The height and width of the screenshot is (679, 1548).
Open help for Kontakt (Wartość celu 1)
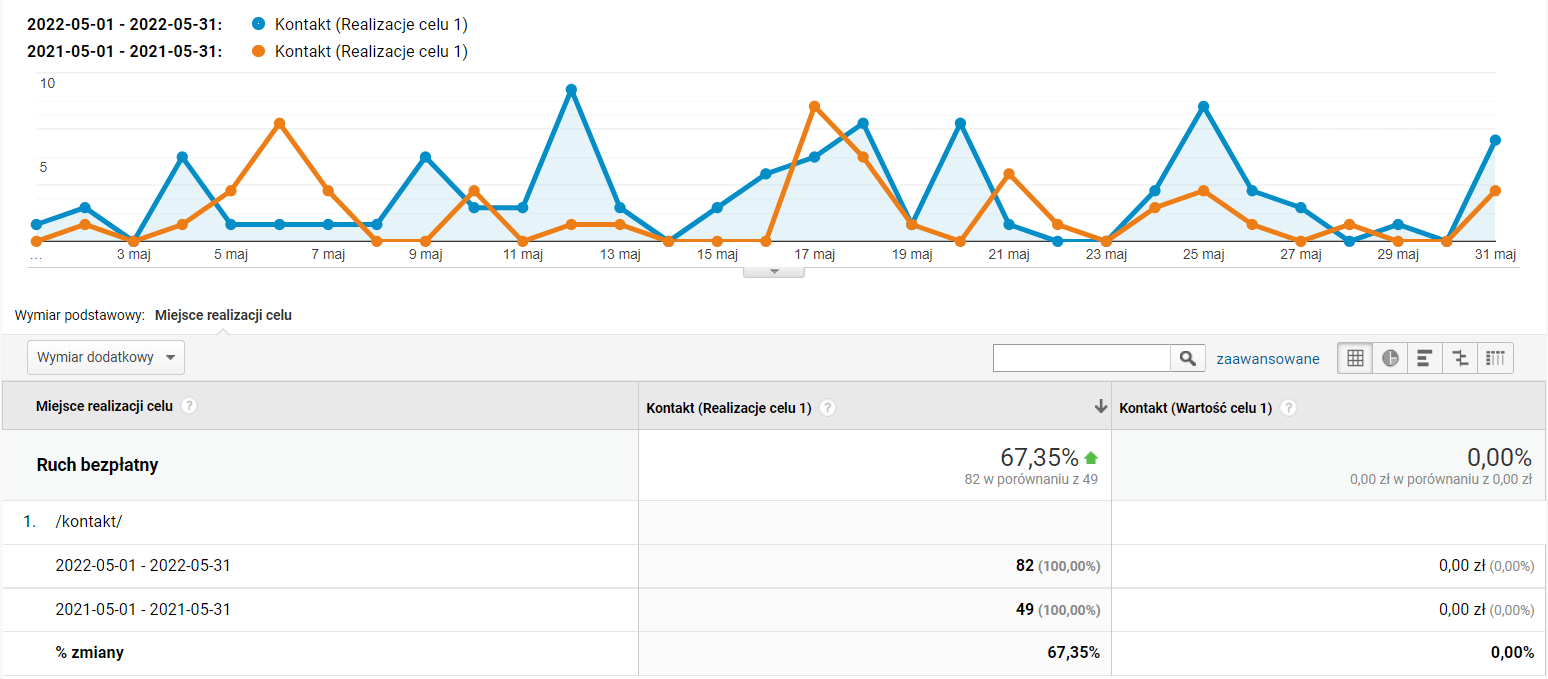[x=1289, y=408]
